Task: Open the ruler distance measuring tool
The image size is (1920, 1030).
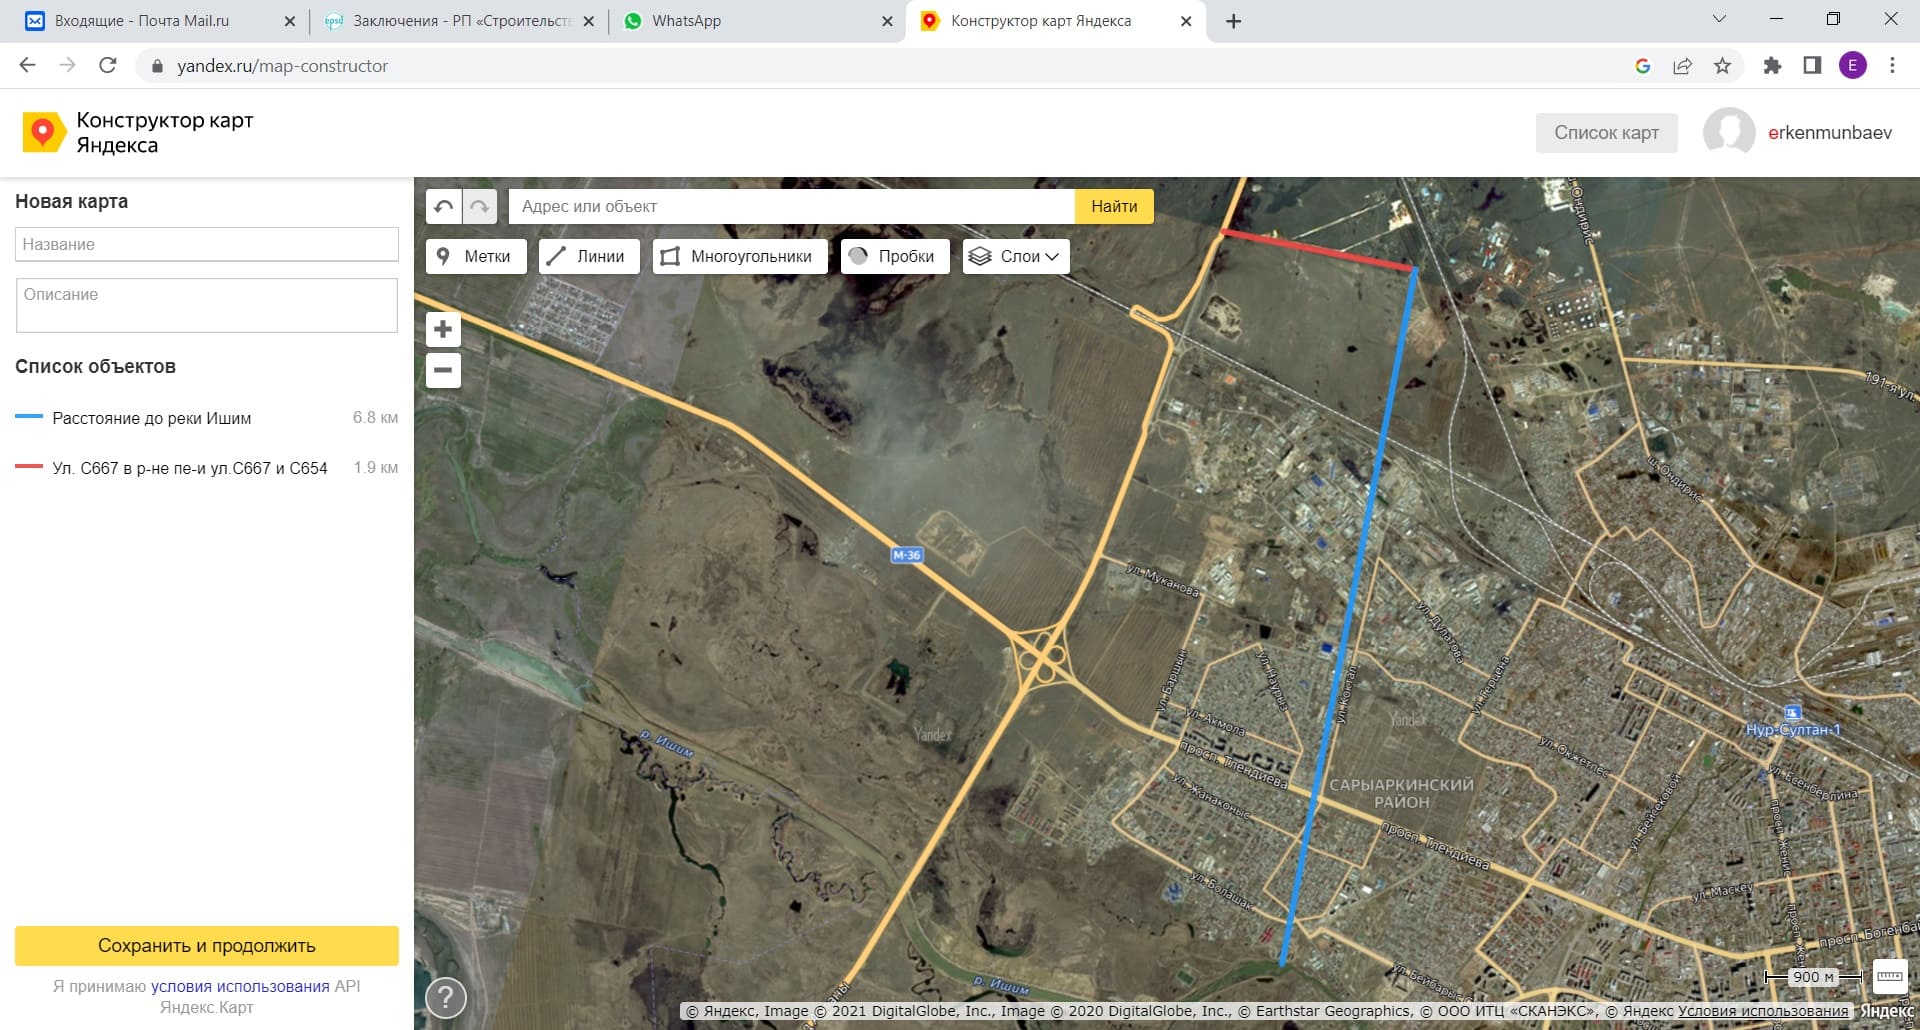Action: click(x=1889, y=976)
